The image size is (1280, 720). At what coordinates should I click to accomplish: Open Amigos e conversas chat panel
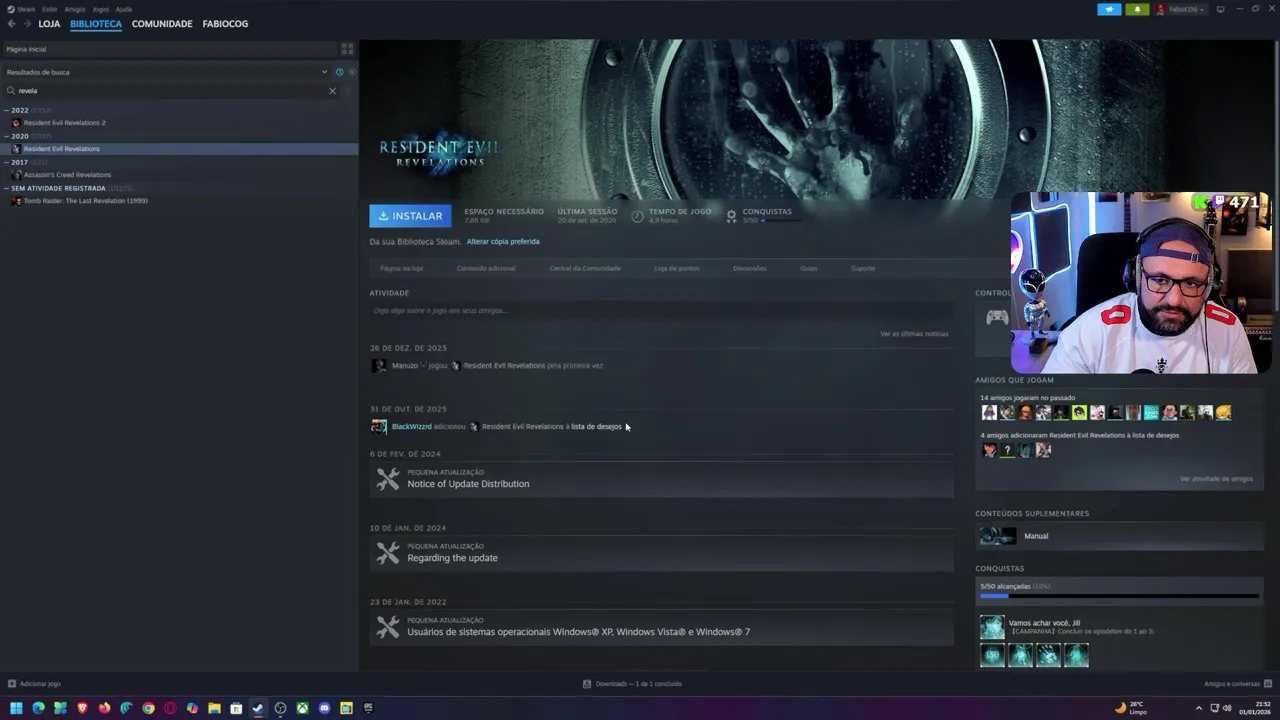pyautogui.click(x=1236, y=684)
